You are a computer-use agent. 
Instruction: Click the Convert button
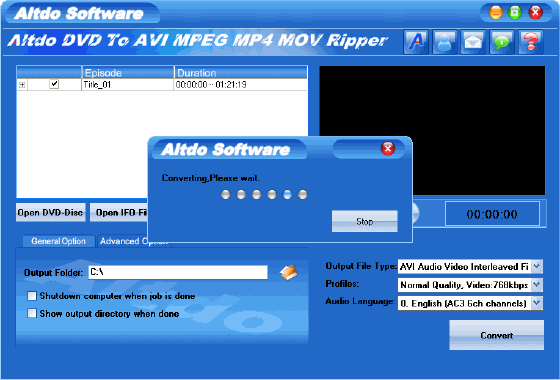[496, 335]
